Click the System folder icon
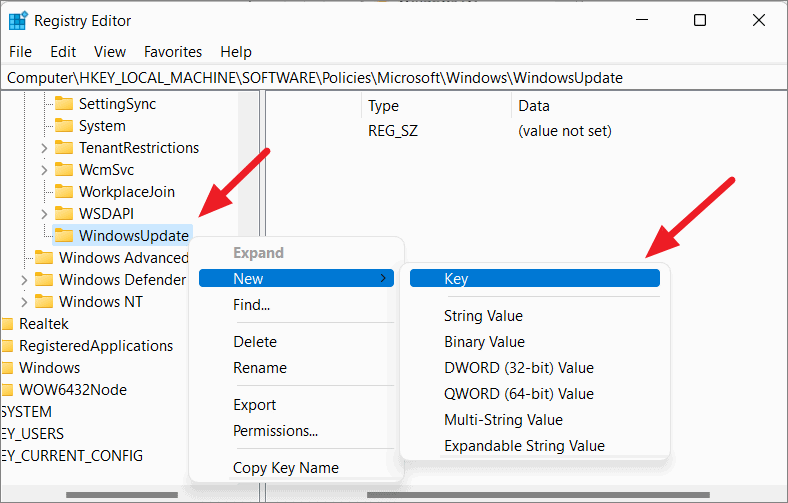This screenshot has width=788, height=503. click(64, 126)
